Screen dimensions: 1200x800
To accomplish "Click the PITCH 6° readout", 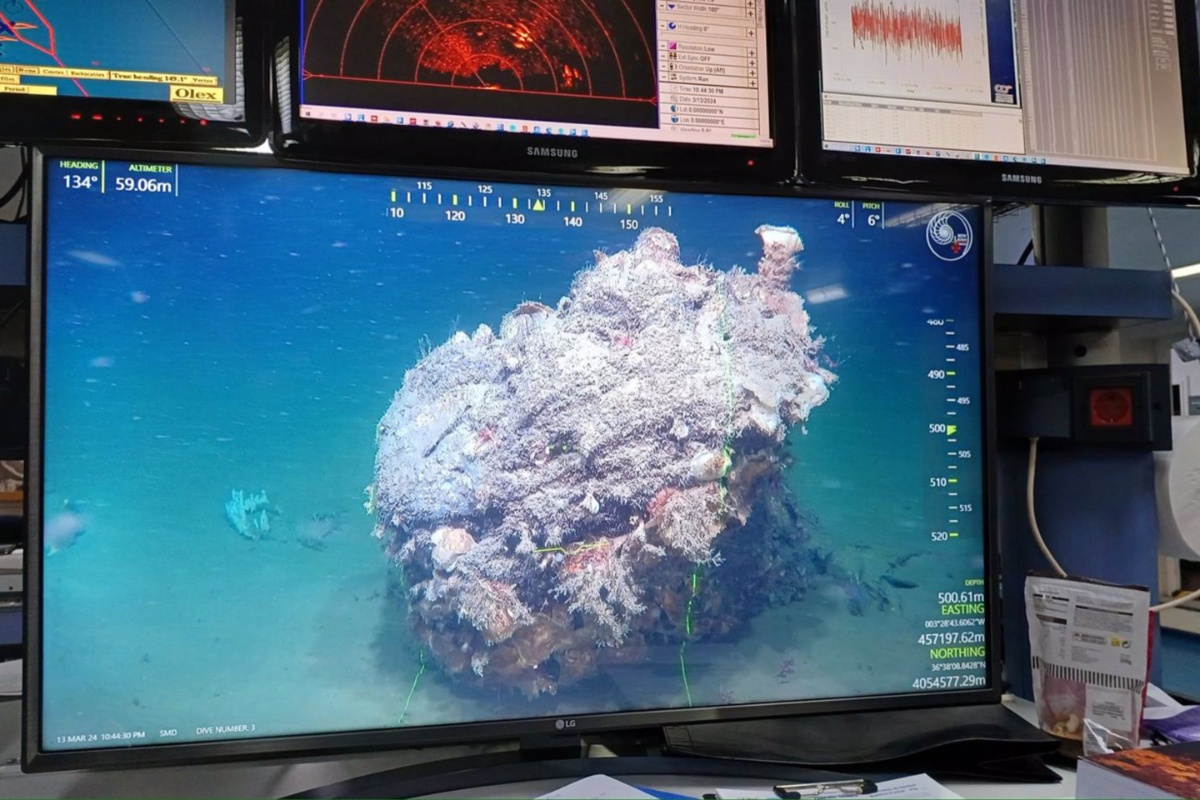I will [x=872, y=214].
